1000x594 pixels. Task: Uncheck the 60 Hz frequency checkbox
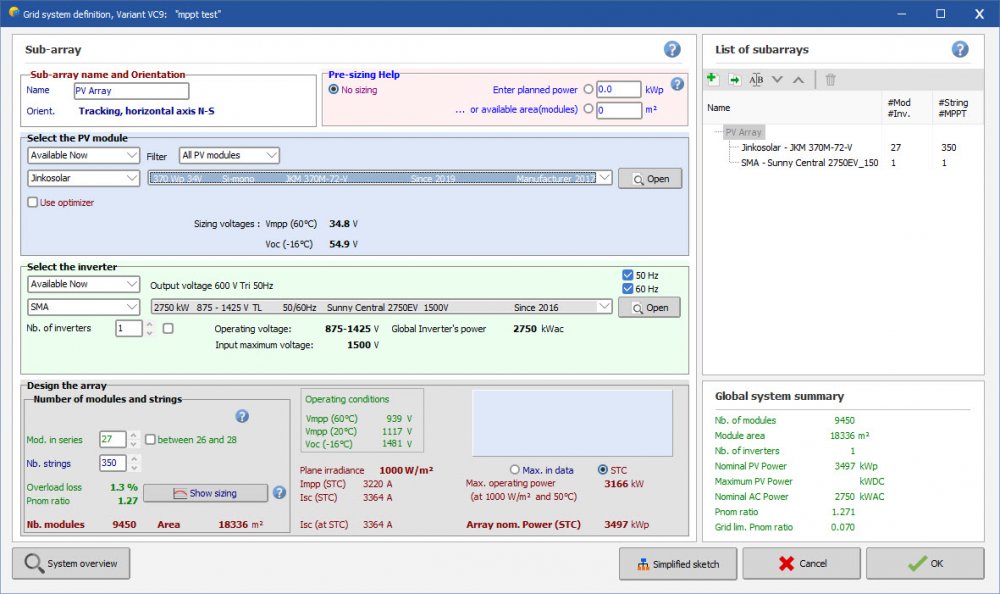coord(627,289)
